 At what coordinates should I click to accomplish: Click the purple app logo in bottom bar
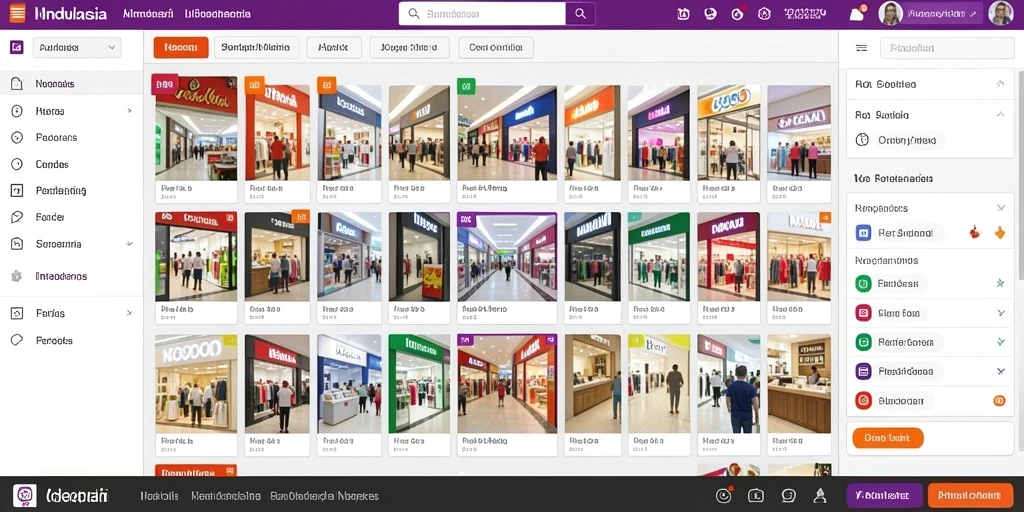point(24,496)
